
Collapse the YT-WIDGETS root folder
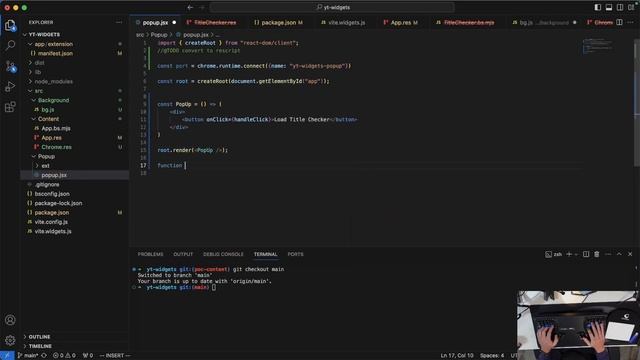(44, 35)
